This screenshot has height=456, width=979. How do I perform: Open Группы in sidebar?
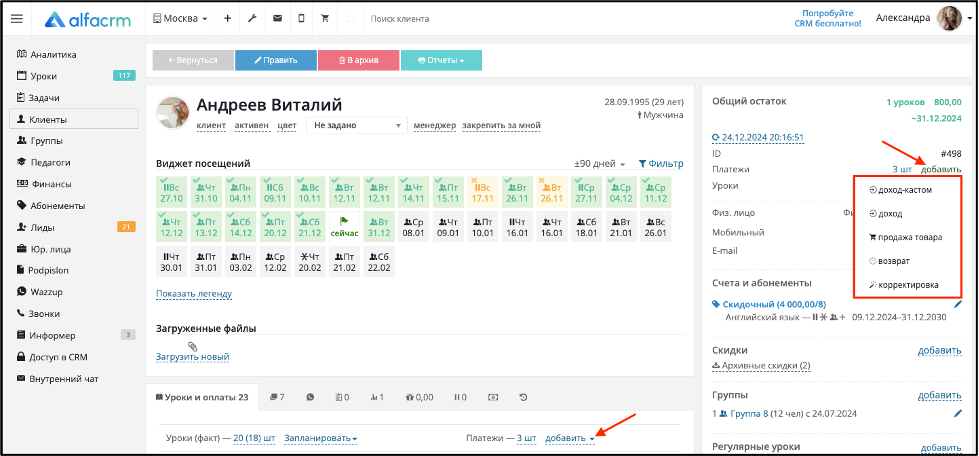pyautogui.click(x=46, y=141)
